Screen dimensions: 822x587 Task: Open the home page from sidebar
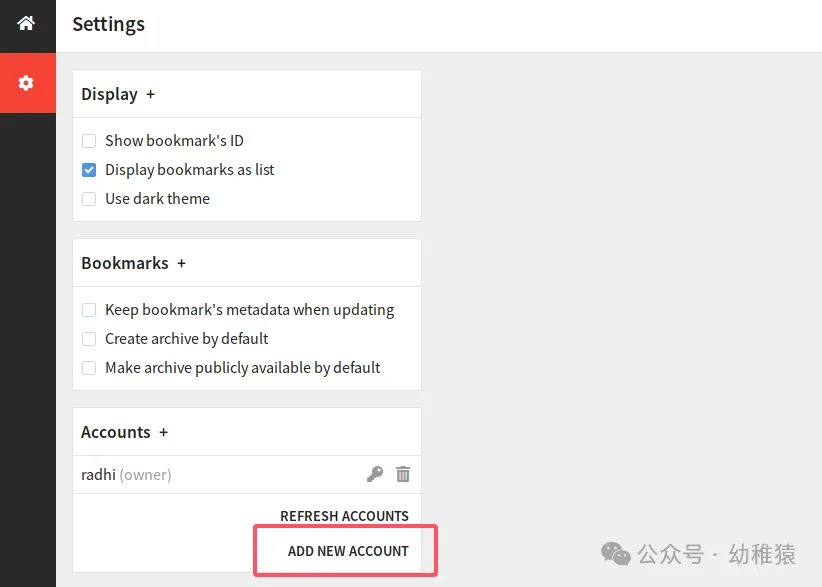[x=26, y=23]
